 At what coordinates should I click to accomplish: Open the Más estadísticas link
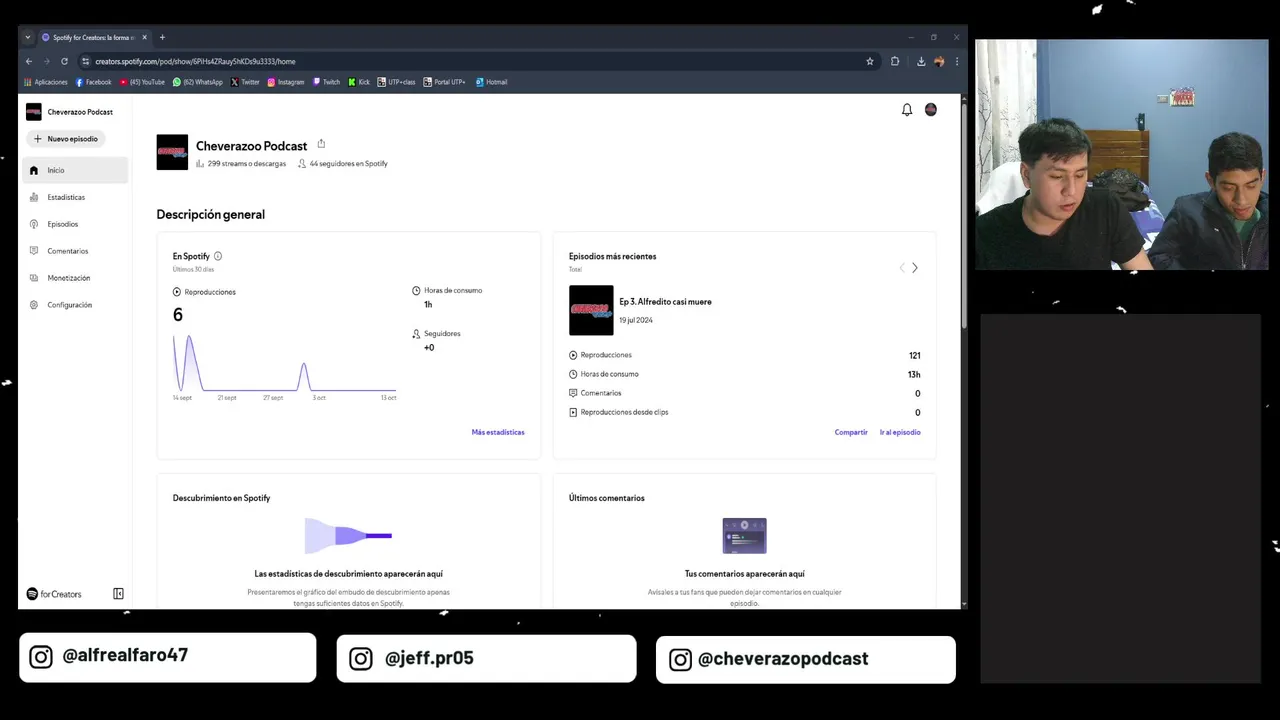coord(498,432)
